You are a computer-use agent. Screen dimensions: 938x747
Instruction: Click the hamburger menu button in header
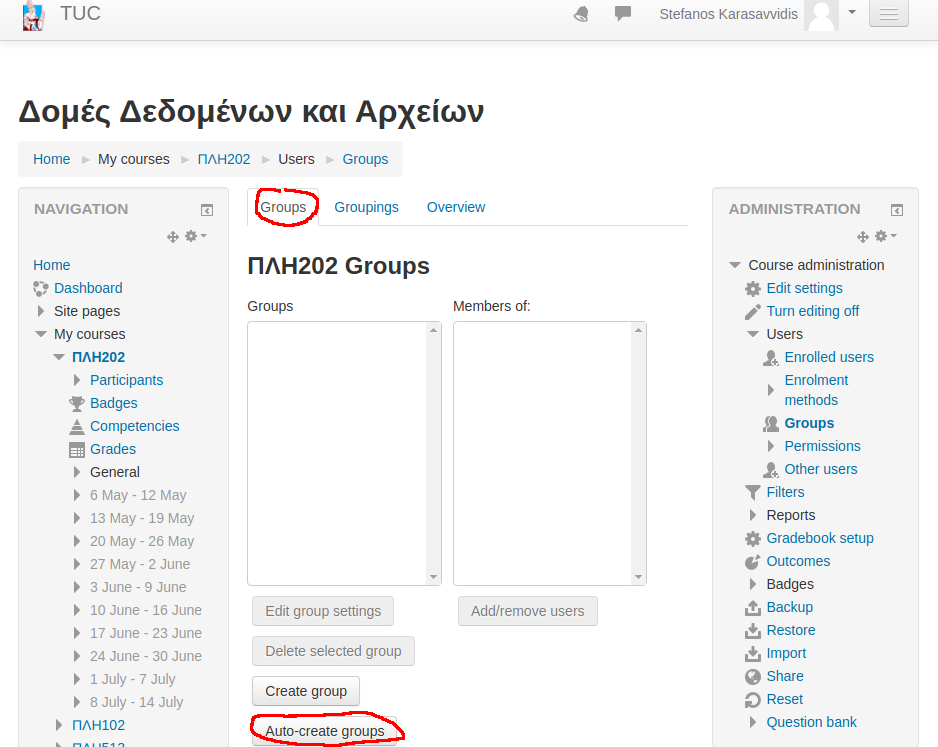[889, 14]
